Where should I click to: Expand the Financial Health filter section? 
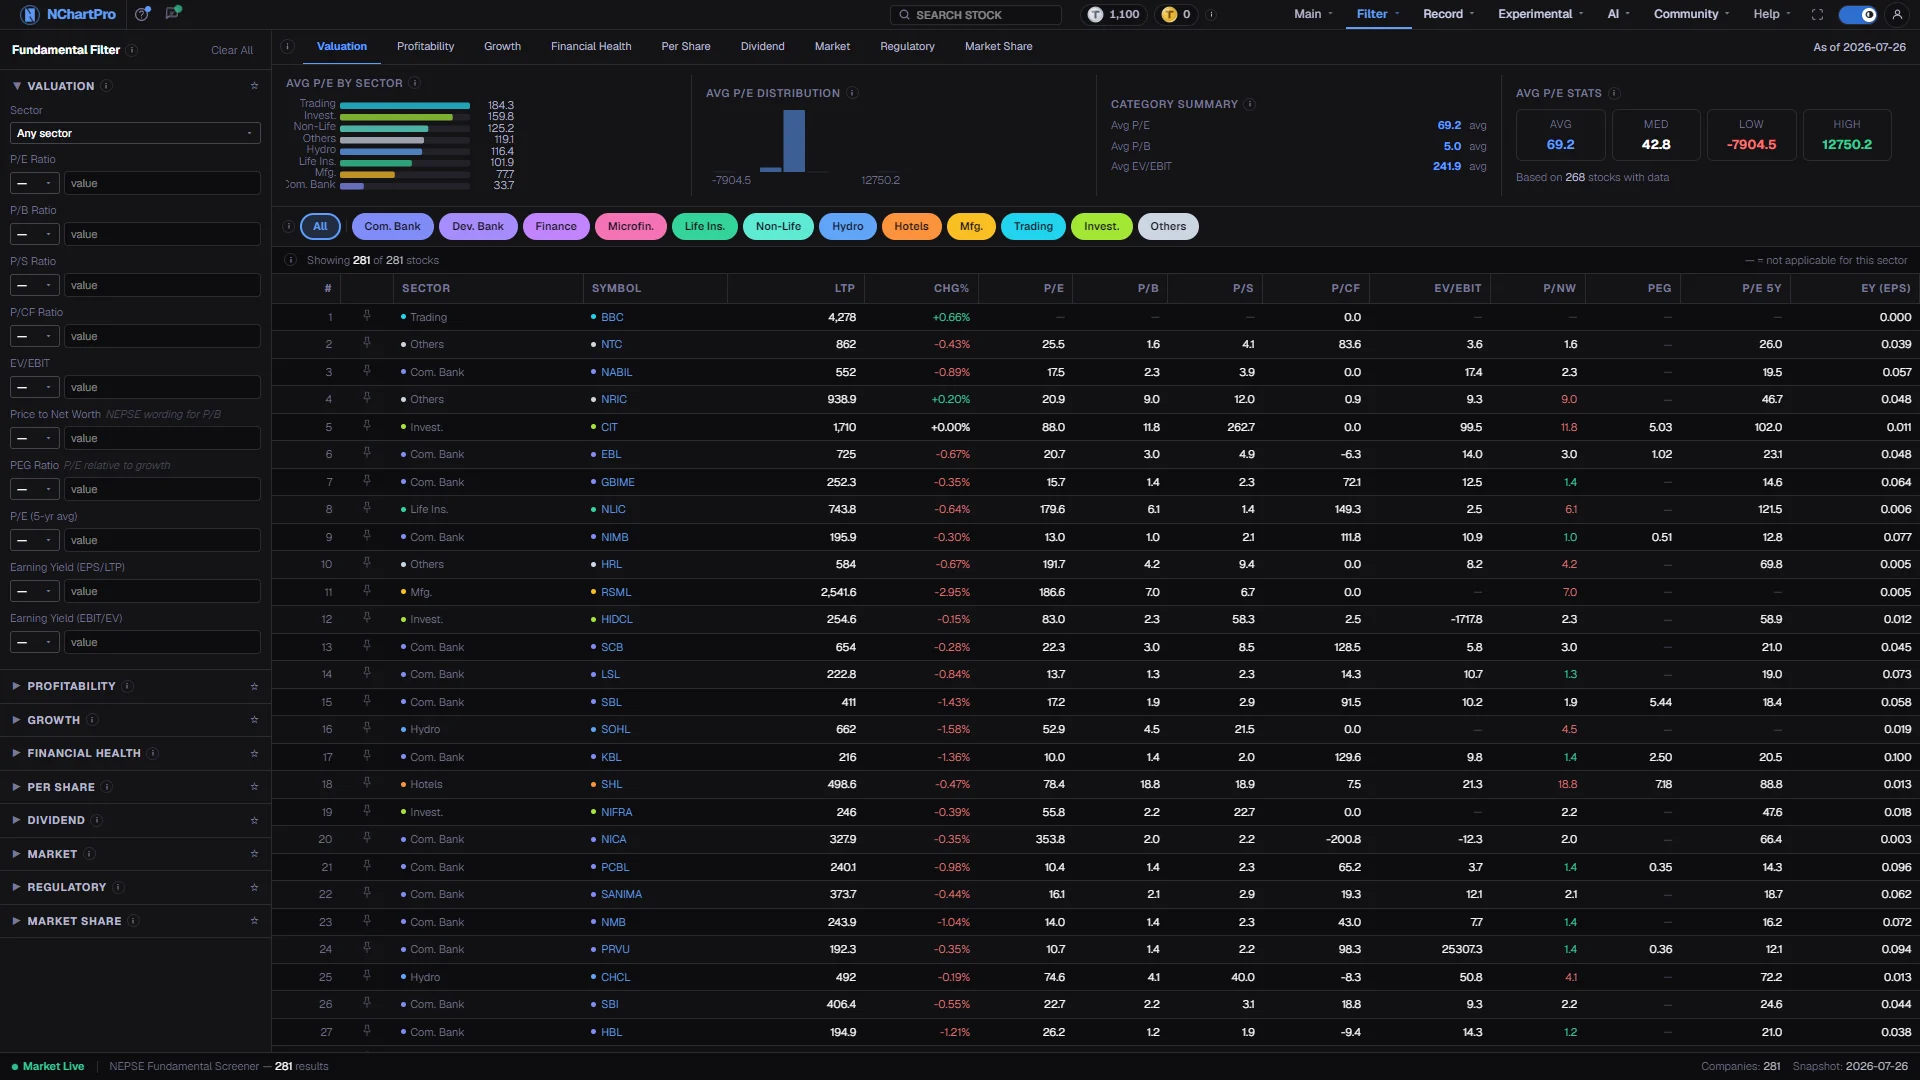(x=83, y=753)
